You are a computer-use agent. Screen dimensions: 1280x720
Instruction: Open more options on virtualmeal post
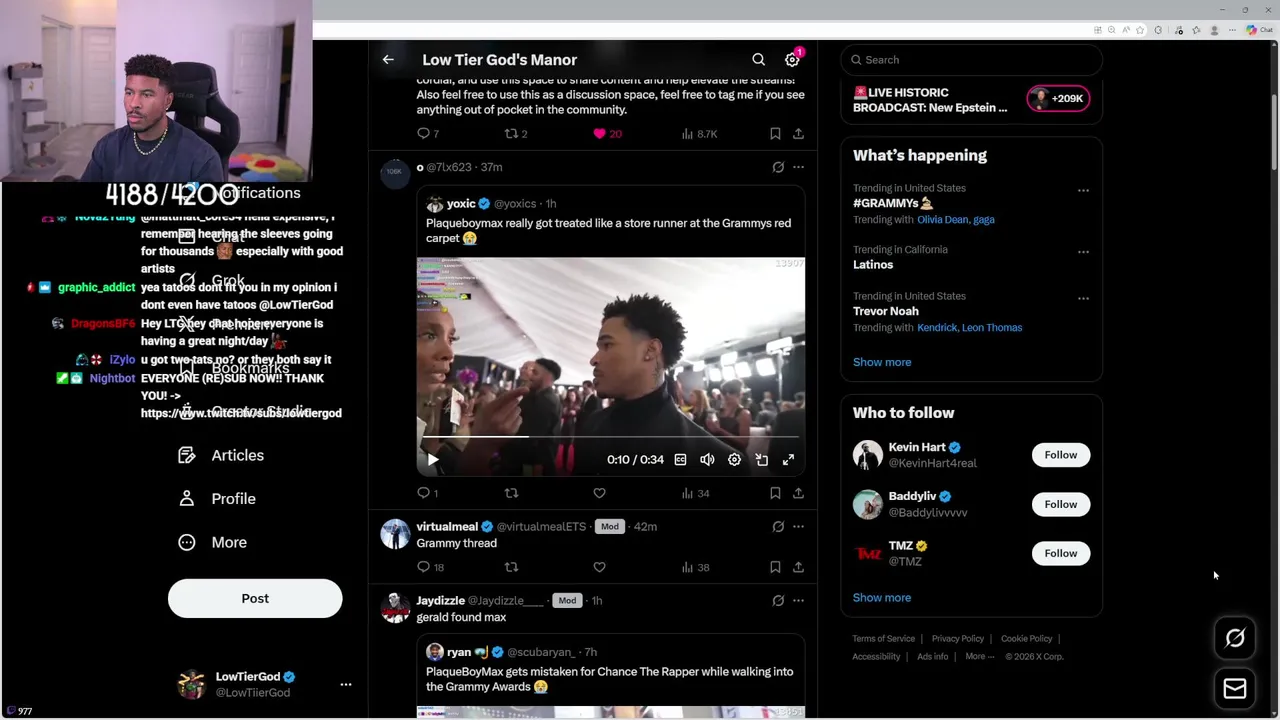point(798,526)
